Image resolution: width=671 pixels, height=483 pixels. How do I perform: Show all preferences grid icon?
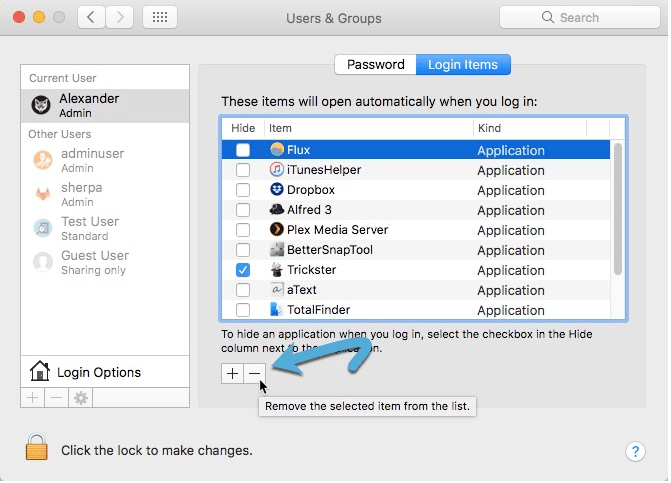point(160,18)
